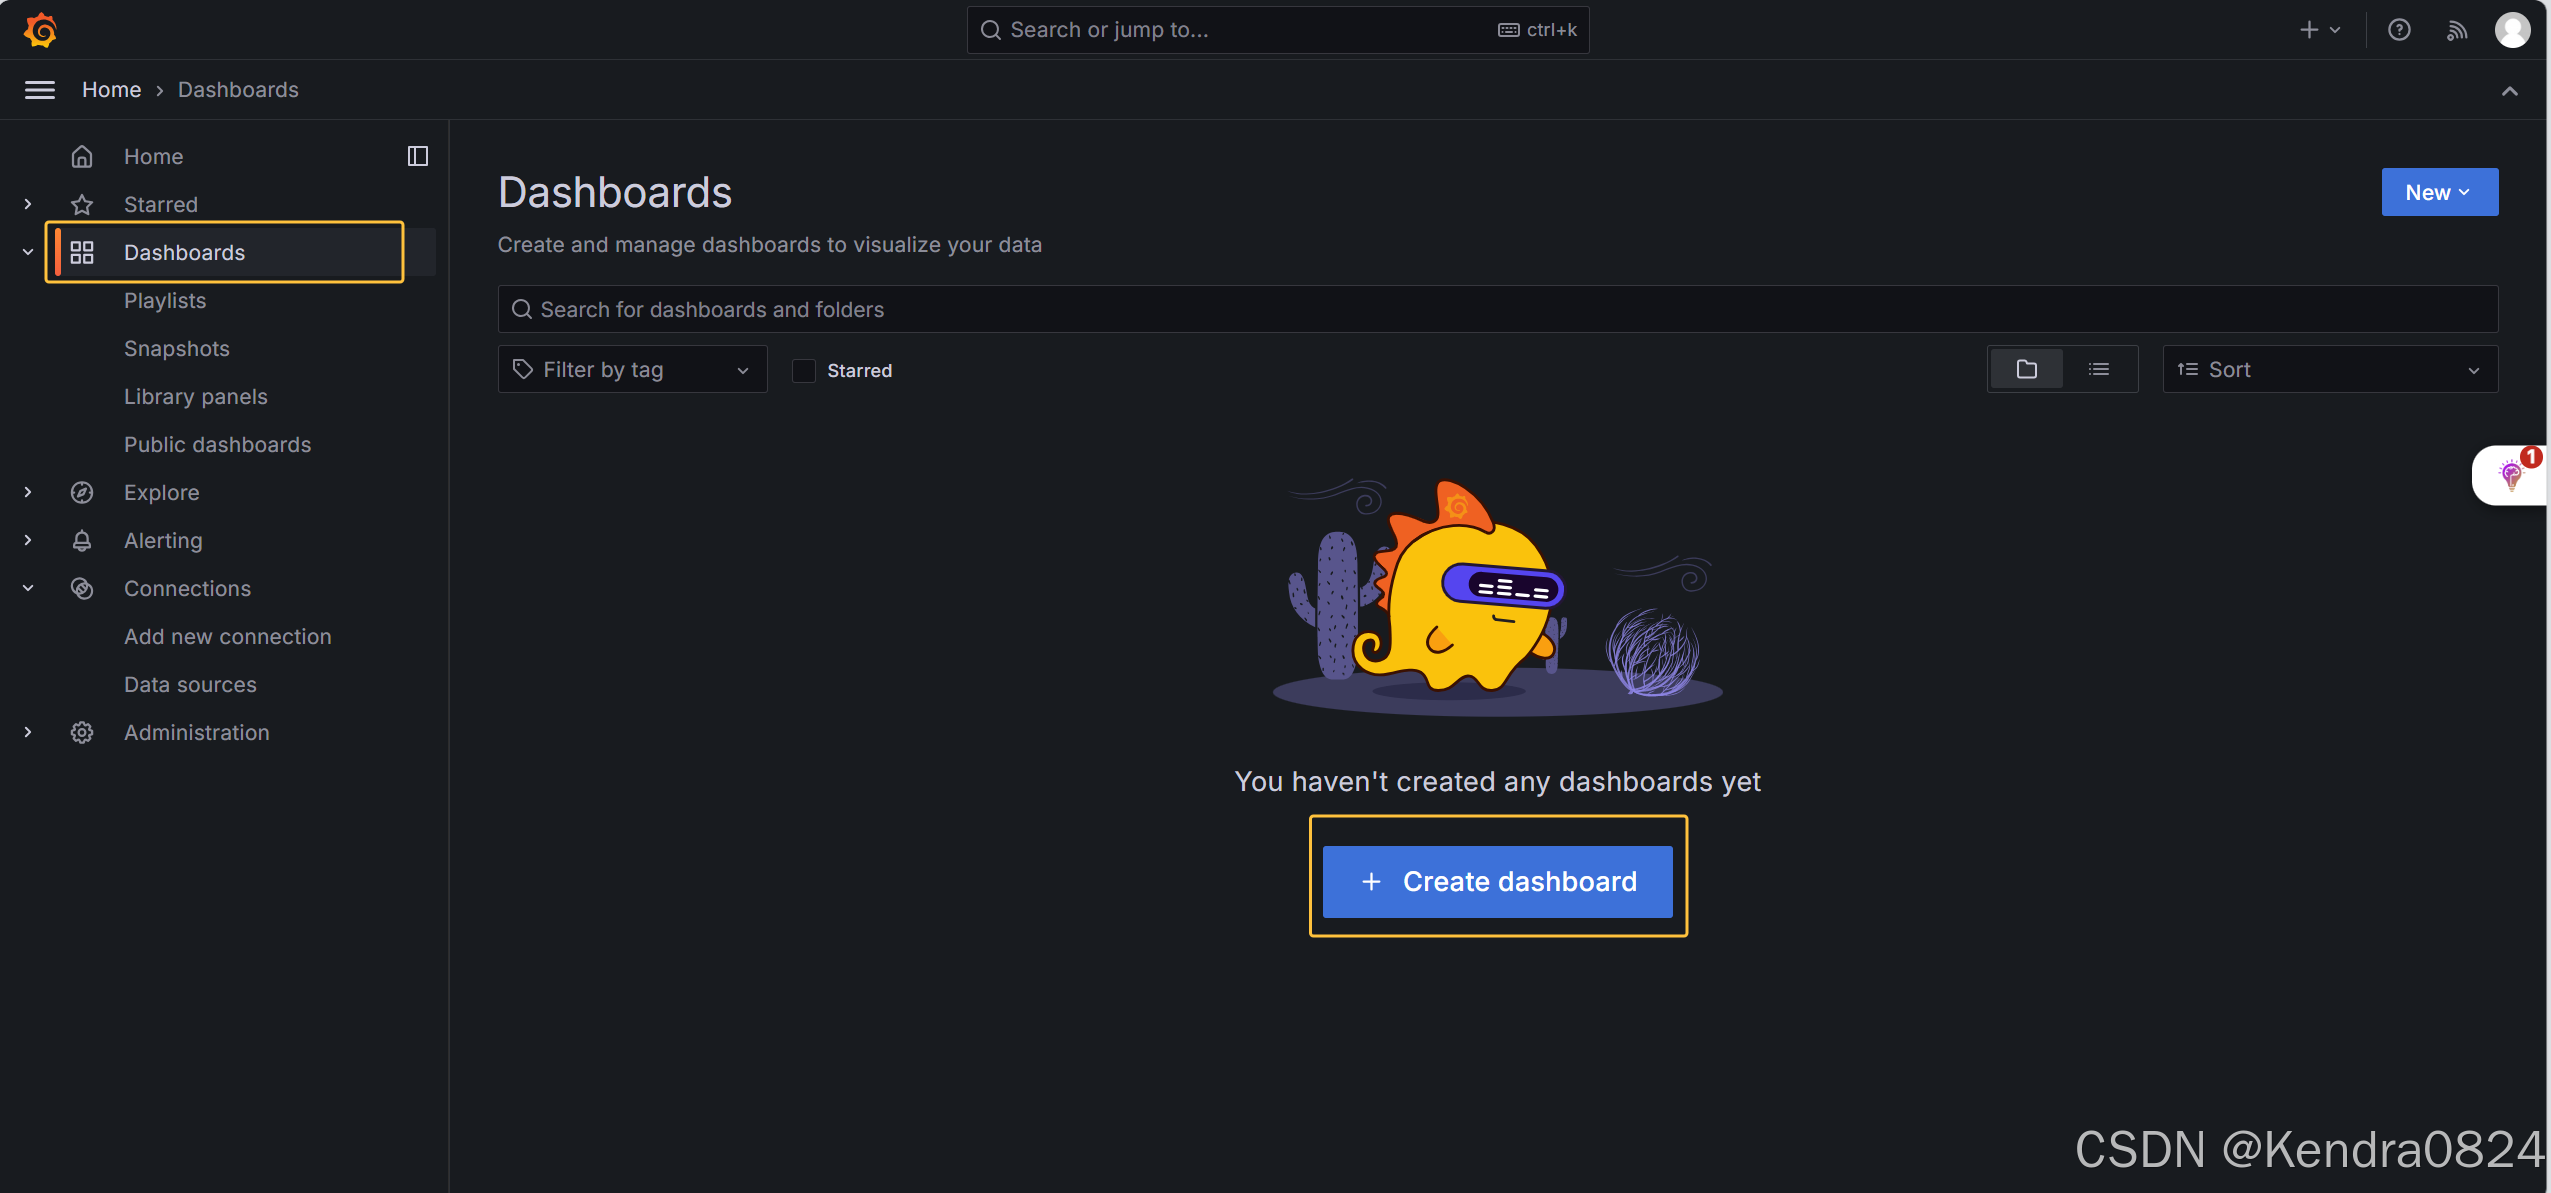Focus the Search for dashboards and folders field

pyautogui.click(x=1497, y=309)
